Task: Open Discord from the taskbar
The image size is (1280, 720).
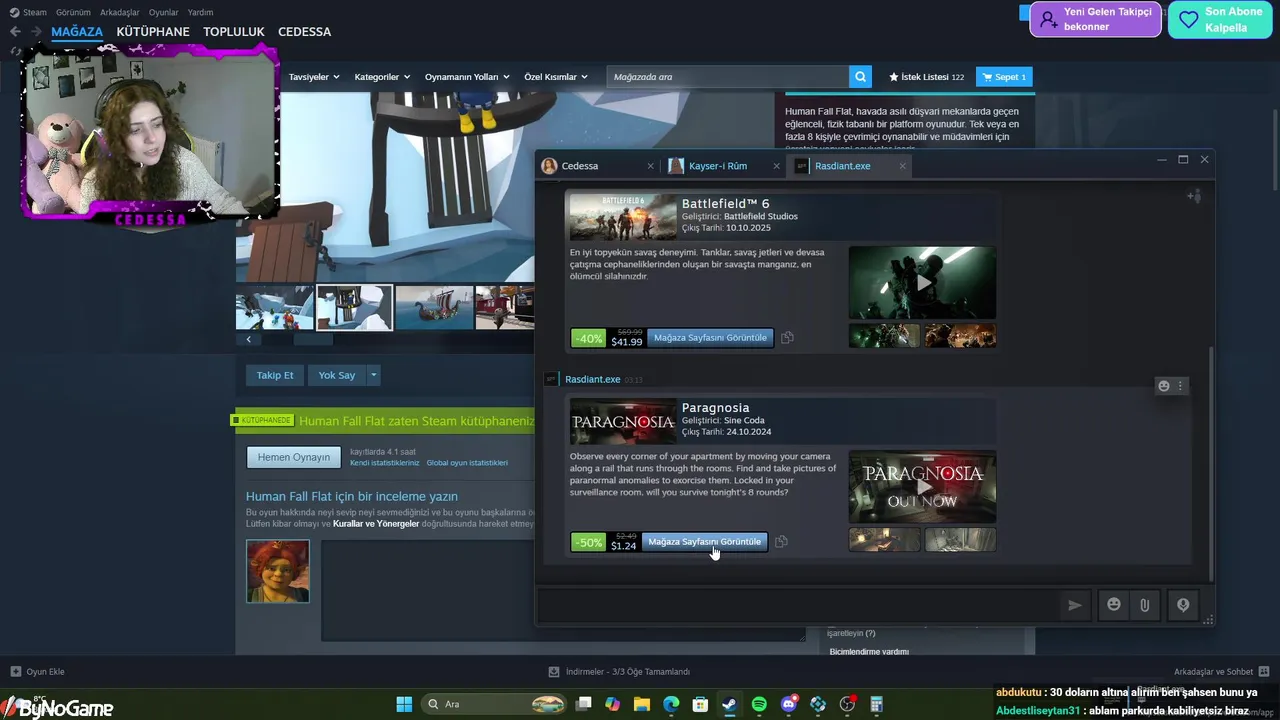Action: [x=789, y=704]
